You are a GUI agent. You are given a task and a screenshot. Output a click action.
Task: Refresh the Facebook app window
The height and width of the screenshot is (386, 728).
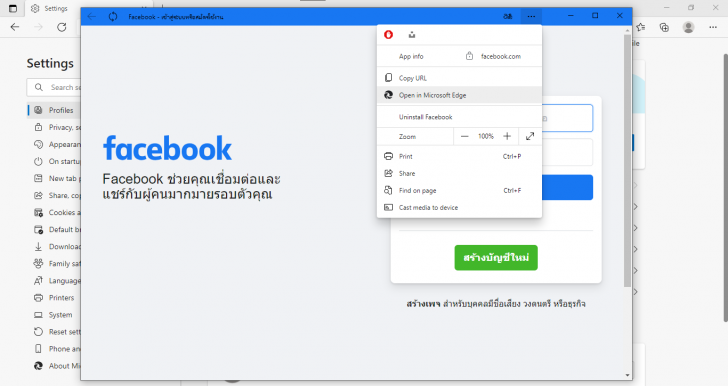point(113,16)
